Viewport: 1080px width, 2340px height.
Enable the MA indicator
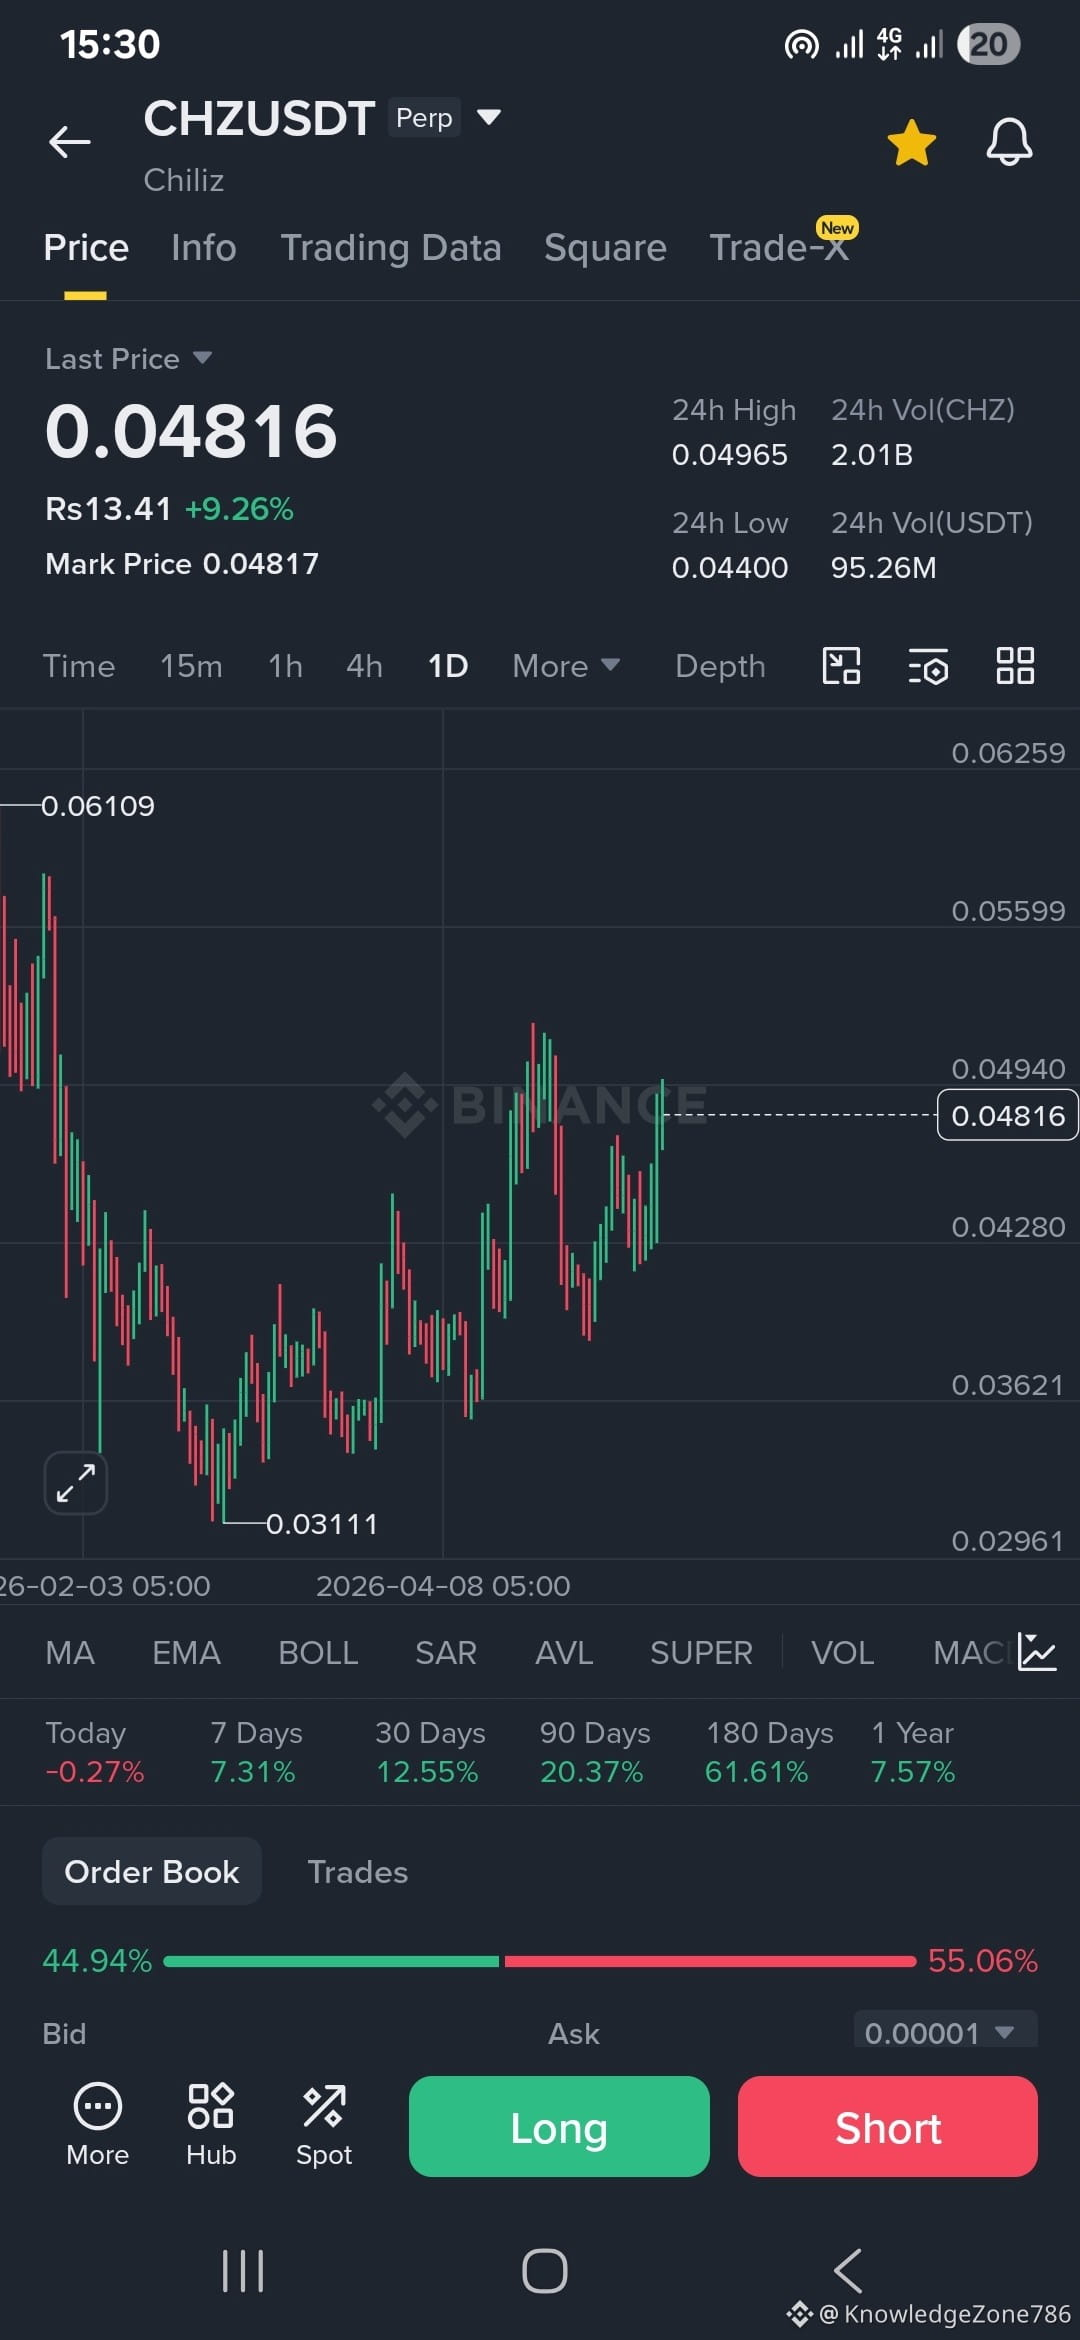70,1653
